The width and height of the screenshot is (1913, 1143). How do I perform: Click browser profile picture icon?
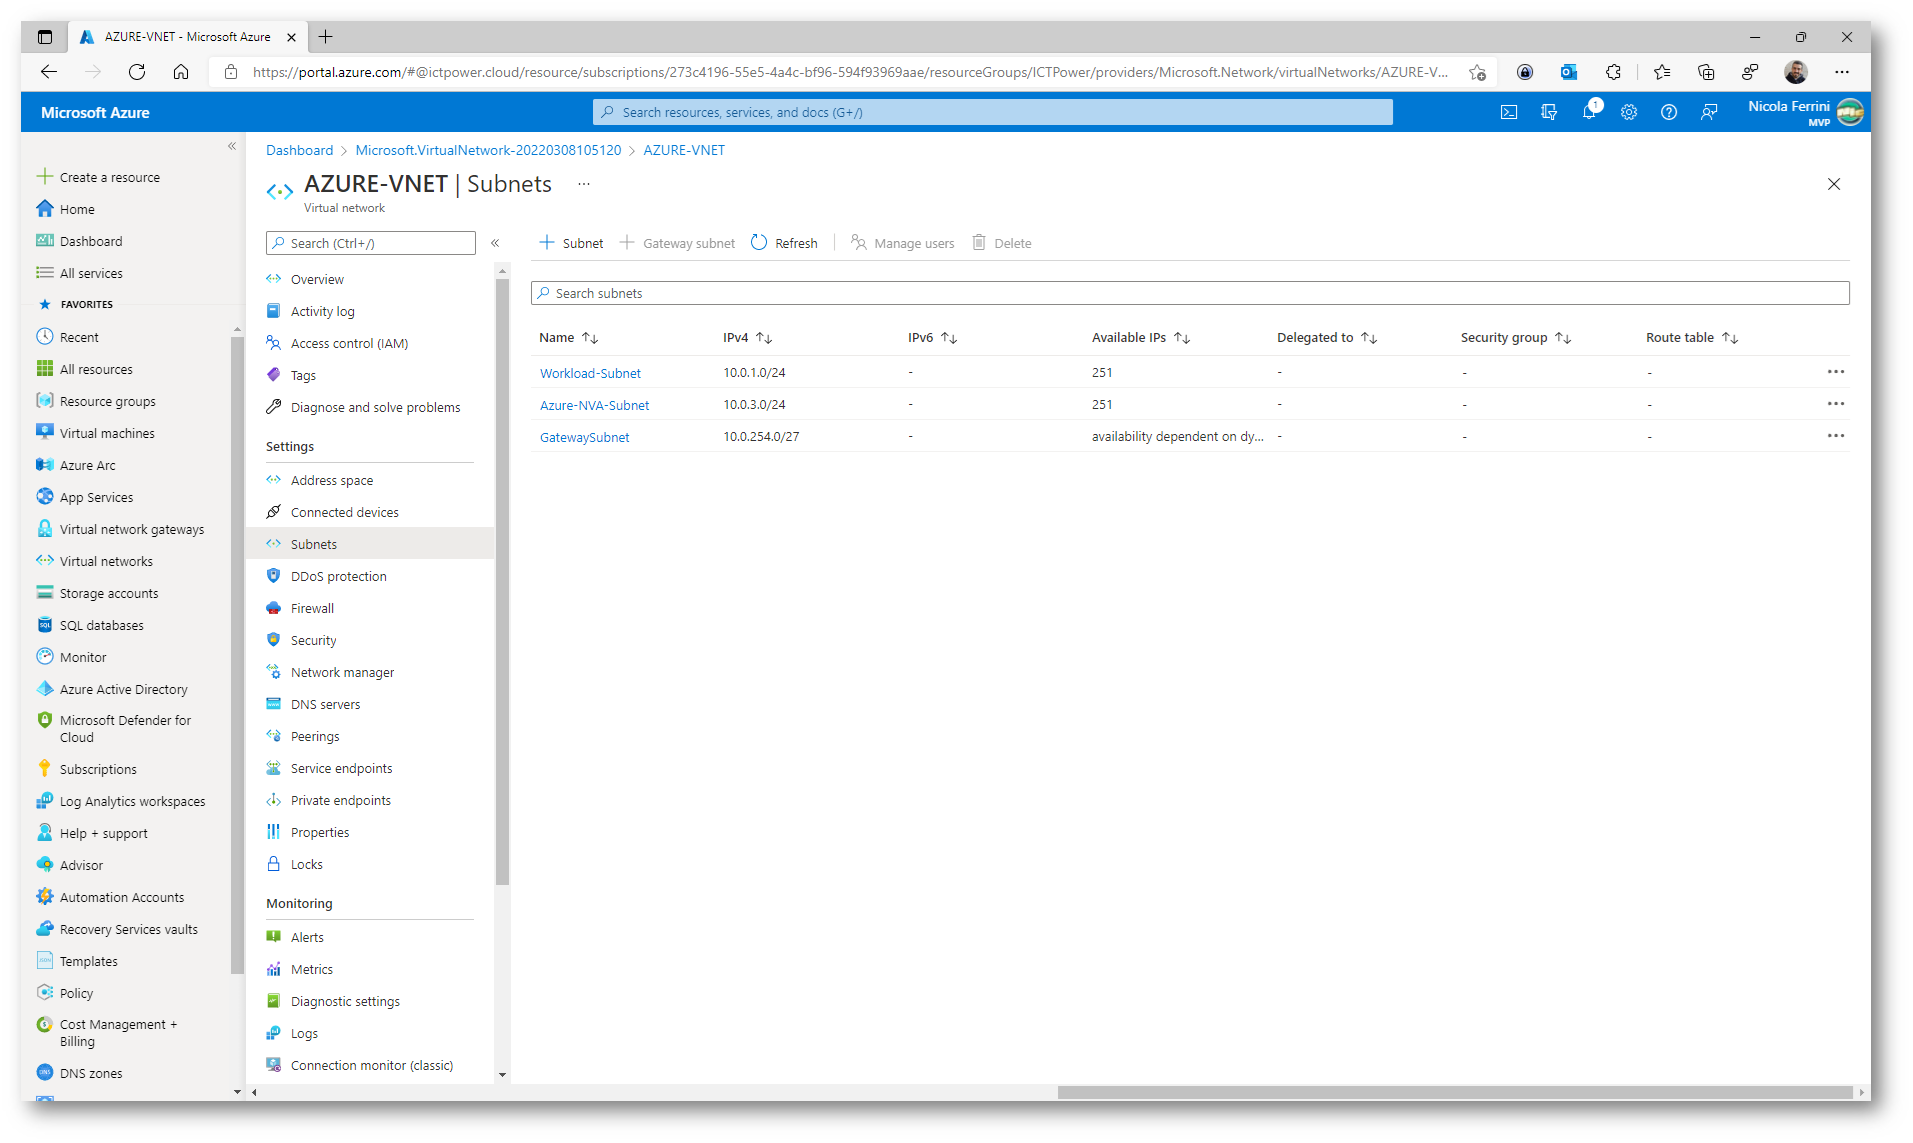tap(1796, 72)
